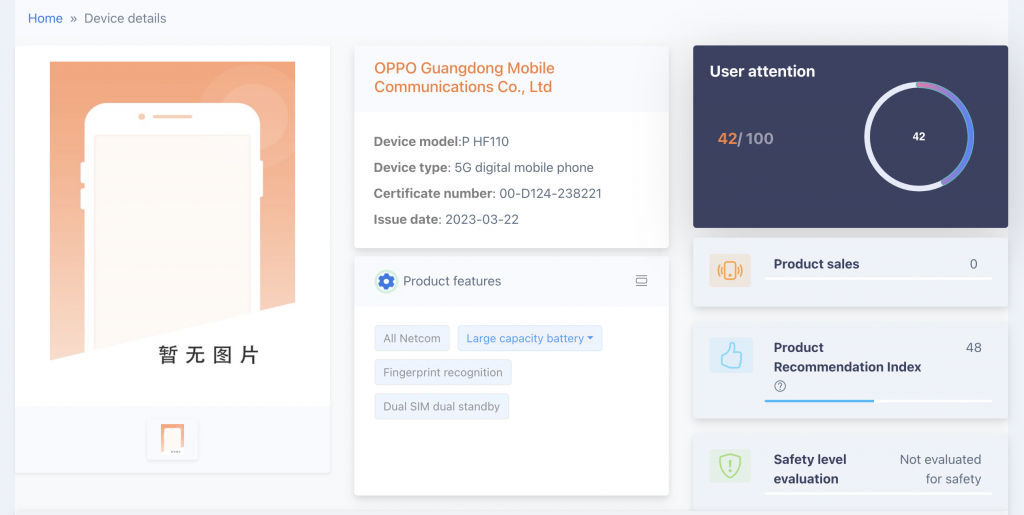
Task: Select the Fingerprint recognition feature tag
Action: (x=443, y=372)
